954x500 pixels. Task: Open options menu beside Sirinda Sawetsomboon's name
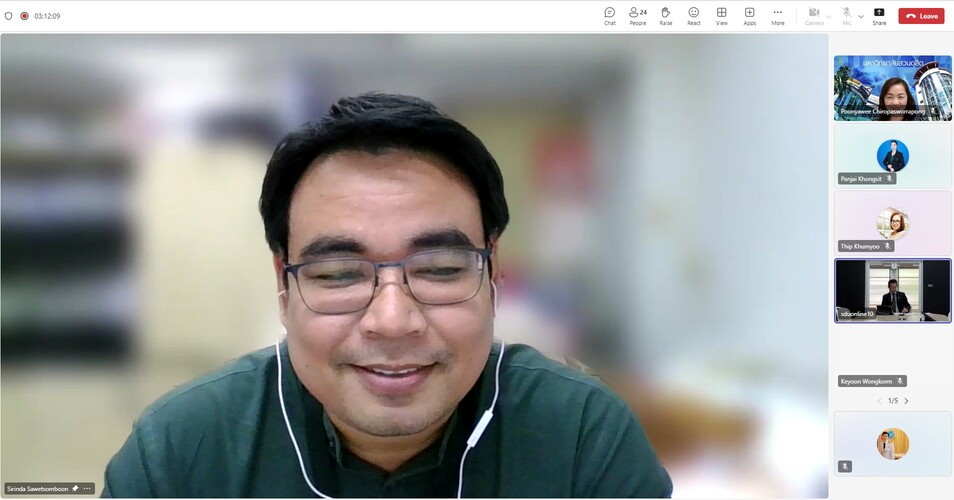click(x=87, y=489)
